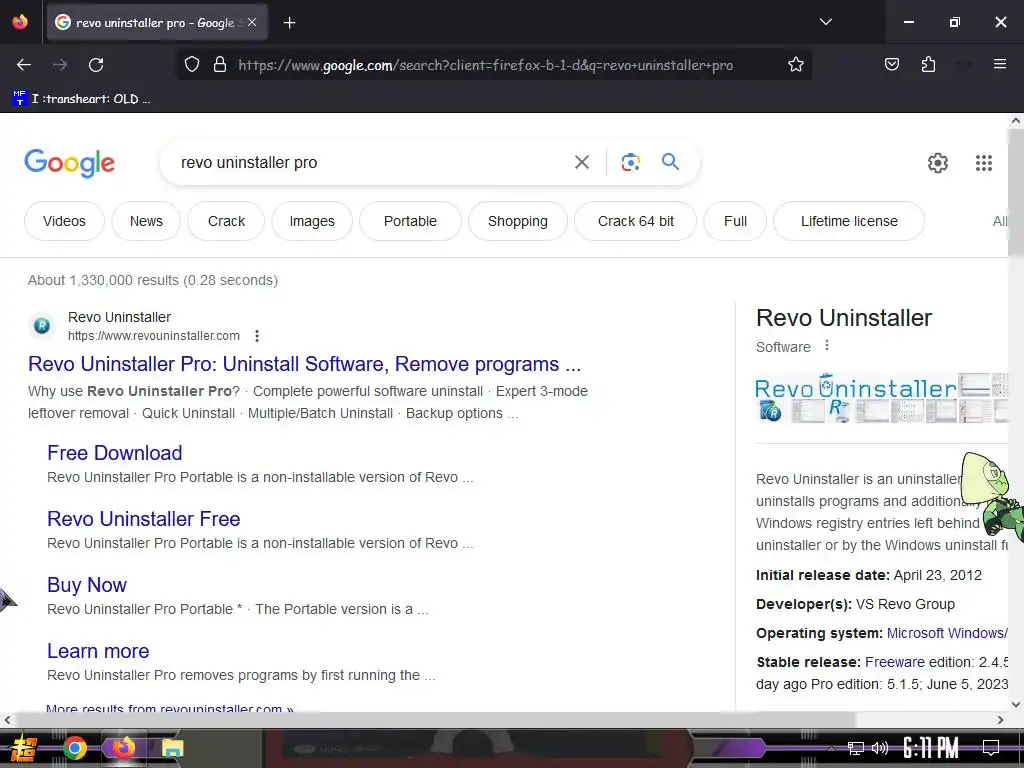The width and height of the screenshot is (1024, 768).
Task: View site security lock info
Action: tap(220, 65)
